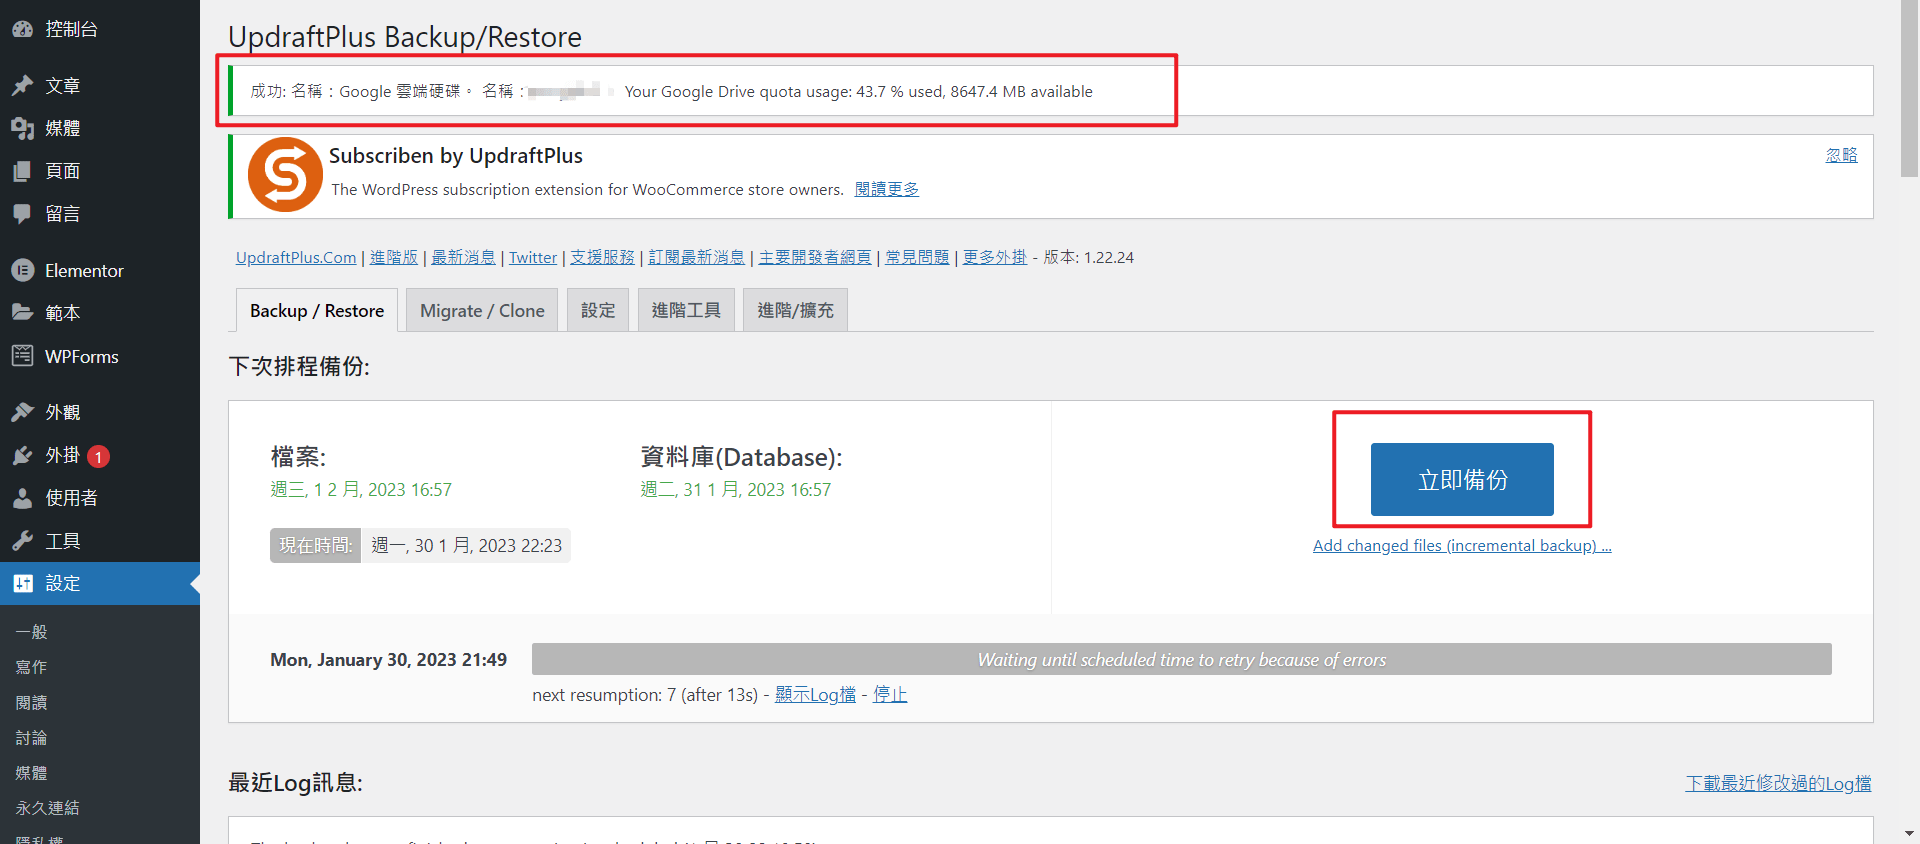Open the 最新消息 news link
This screenshot has height=844, width=1920.
click(463, 257)
